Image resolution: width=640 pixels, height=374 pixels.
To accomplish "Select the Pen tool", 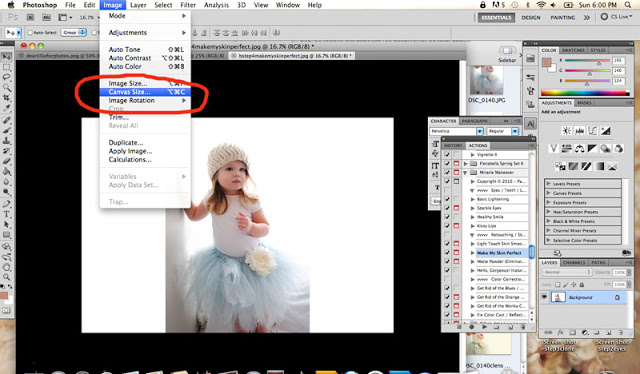I will [x=7, y=203].
